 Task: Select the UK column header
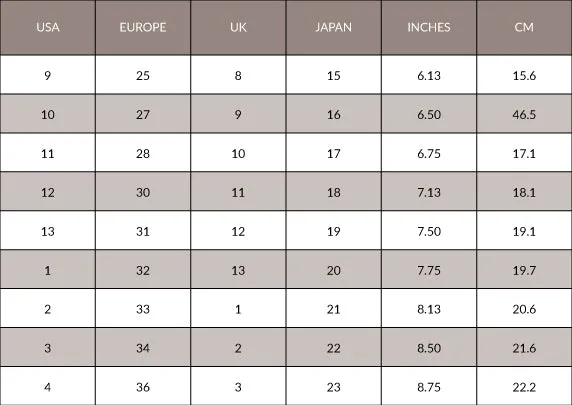click(238, 27)
